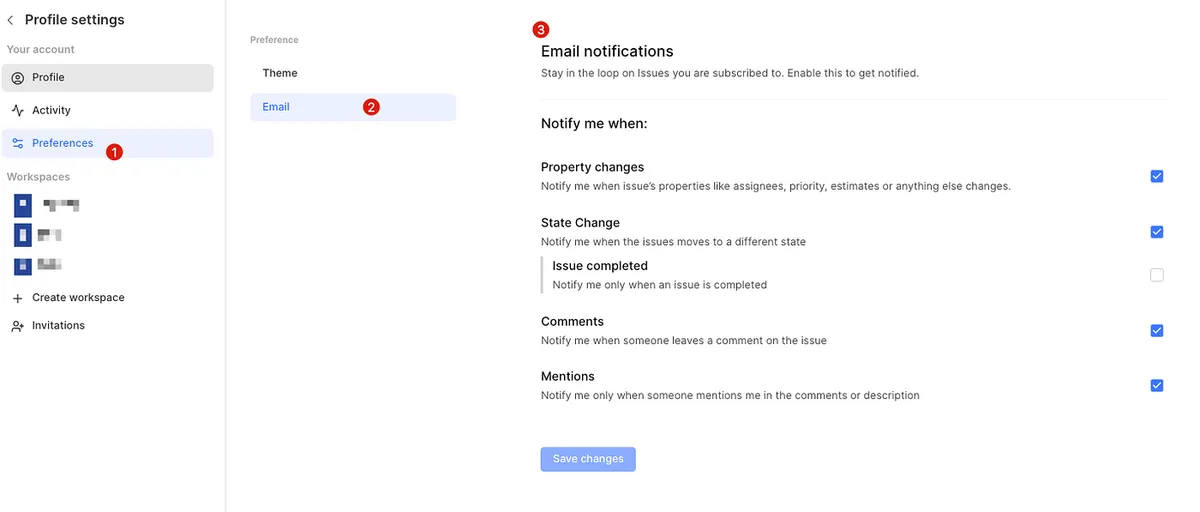1200x512 pixels.
Task: Uncheck the State Change checkbox
Action: click(1157, 232)
